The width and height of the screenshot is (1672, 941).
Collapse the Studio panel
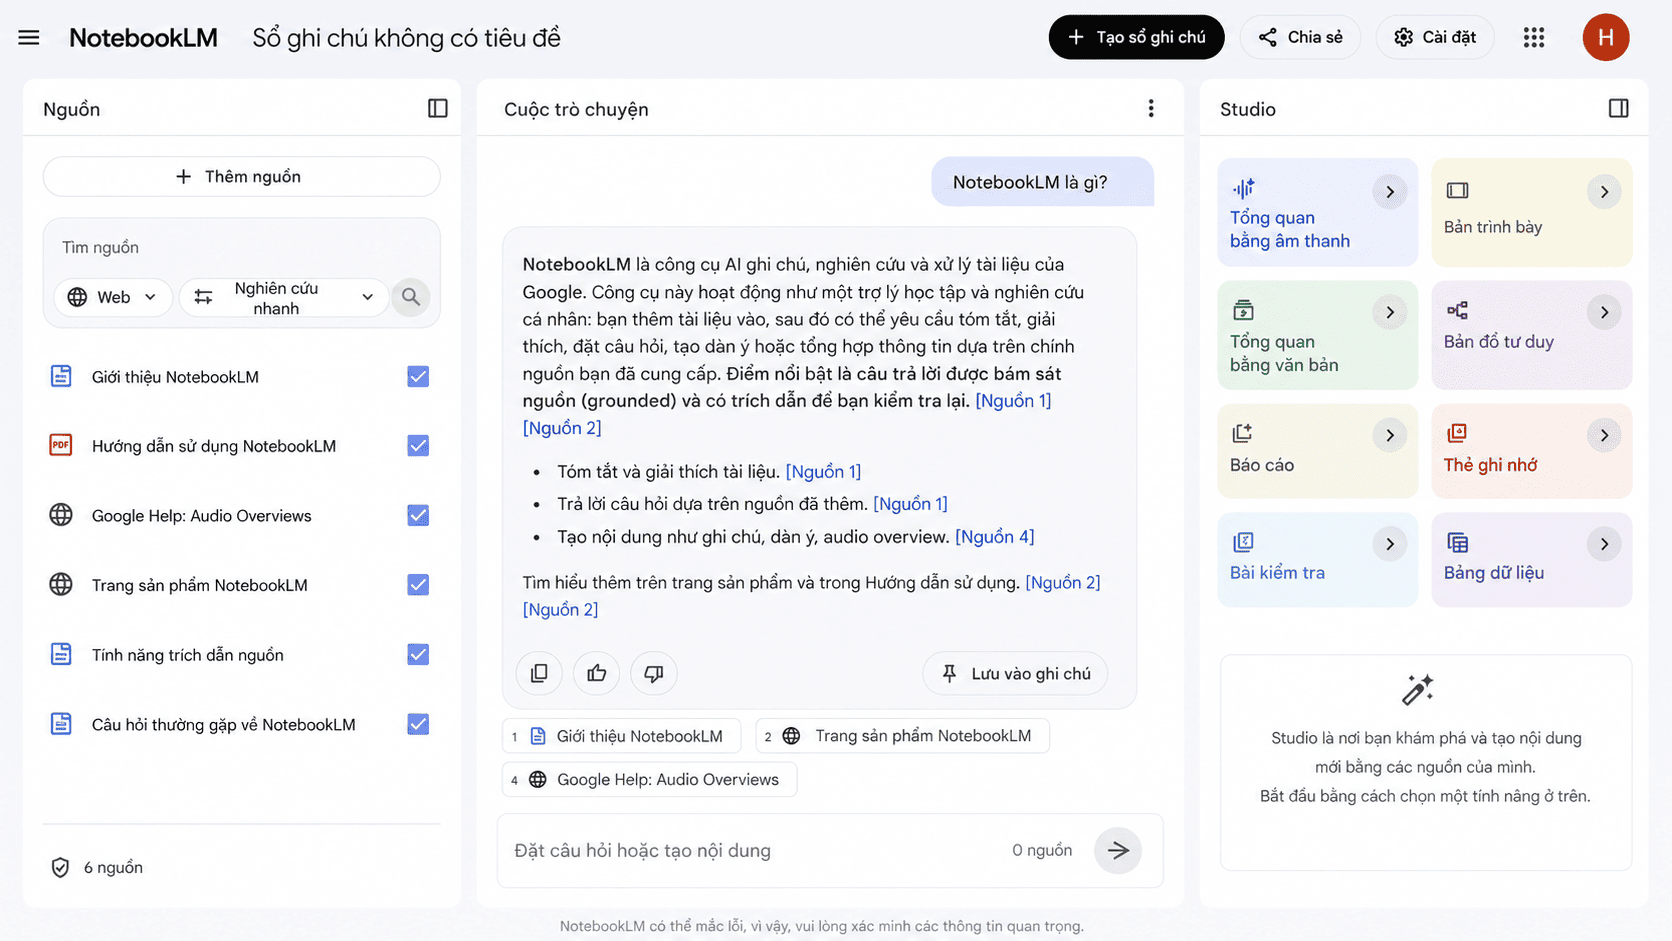click(1619, 108)
